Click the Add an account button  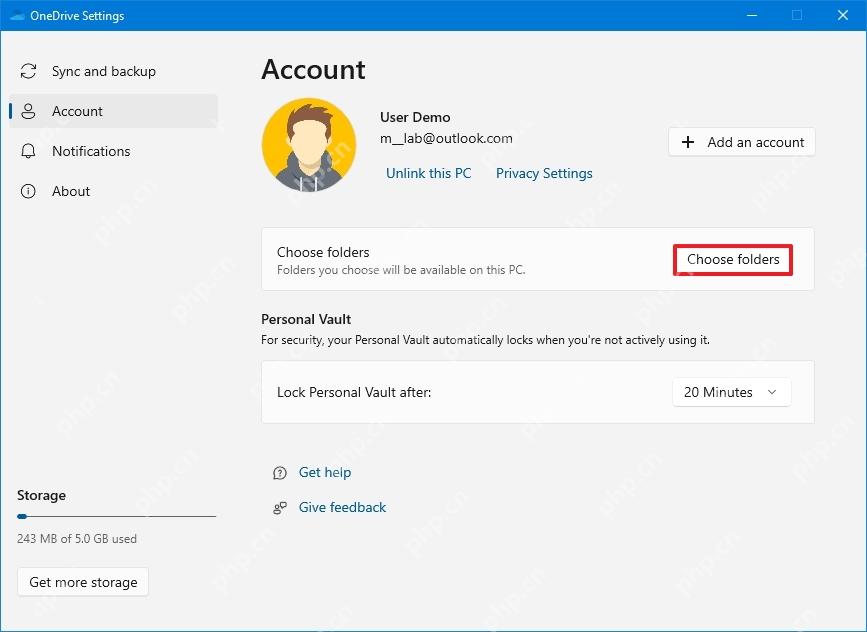click(741, 142)
